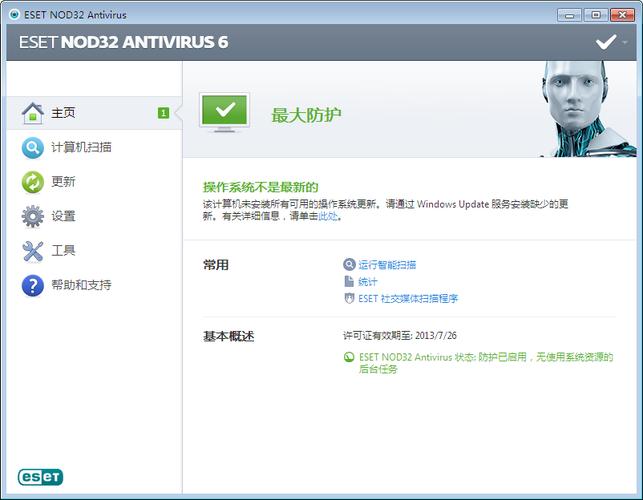643x500 pixels.
Task: Click the magnifier icon beside 运行智能扫描
Action: [x=349, y=265]
